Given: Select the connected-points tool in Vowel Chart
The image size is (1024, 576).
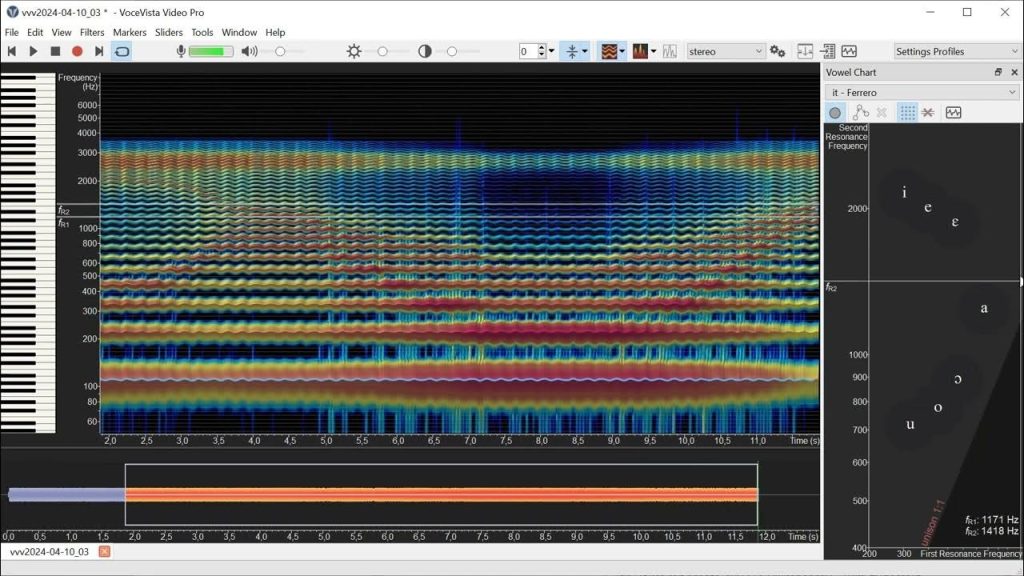Looking at the screenshot, I should point(860,113).
